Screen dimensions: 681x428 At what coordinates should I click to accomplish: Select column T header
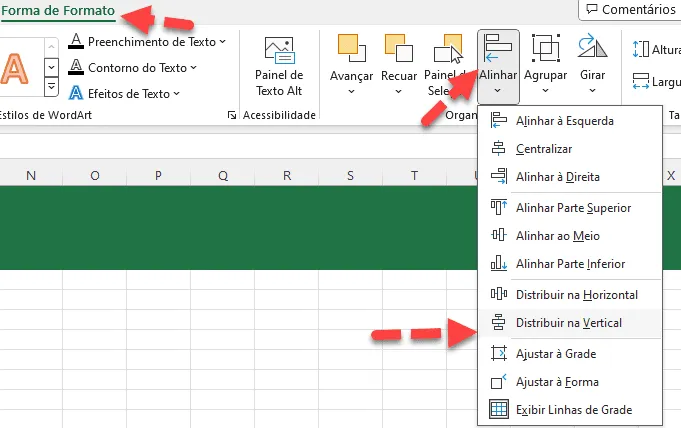pyautogui.click(x=414, y=176)
